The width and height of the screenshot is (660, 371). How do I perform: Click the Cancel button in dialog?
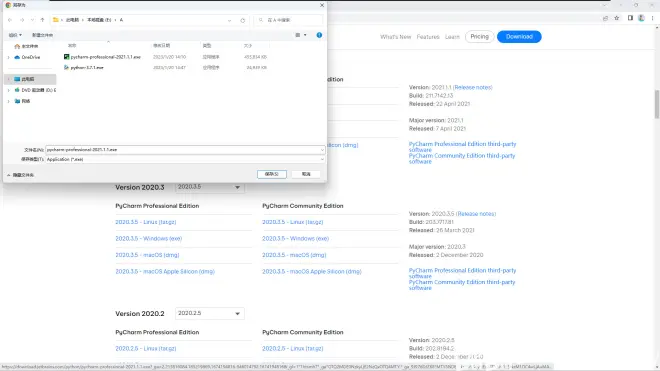pyautogui.click(x=306, y=174)
